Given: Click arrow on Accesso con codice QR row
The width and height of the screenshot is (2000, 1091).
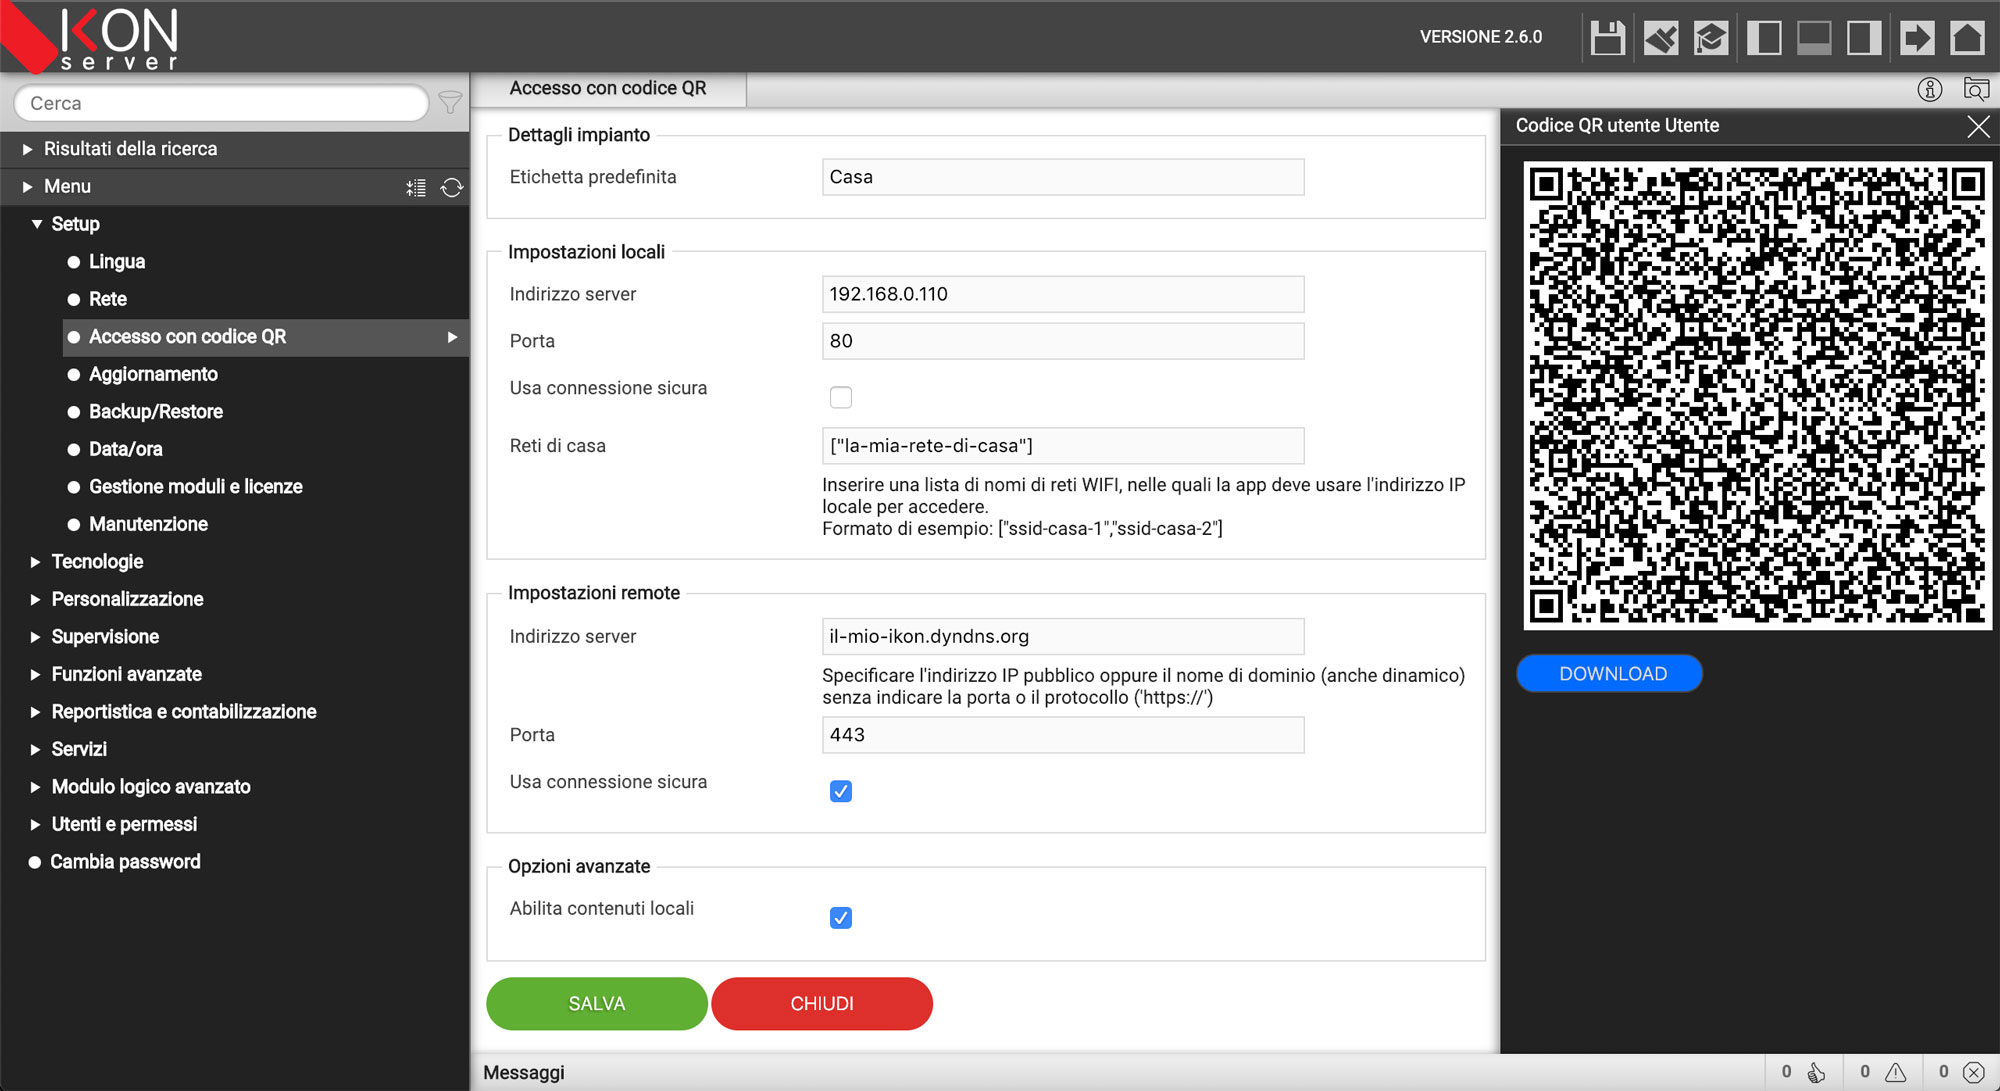Looking at the screenshot, I should (x=452, y=337).
